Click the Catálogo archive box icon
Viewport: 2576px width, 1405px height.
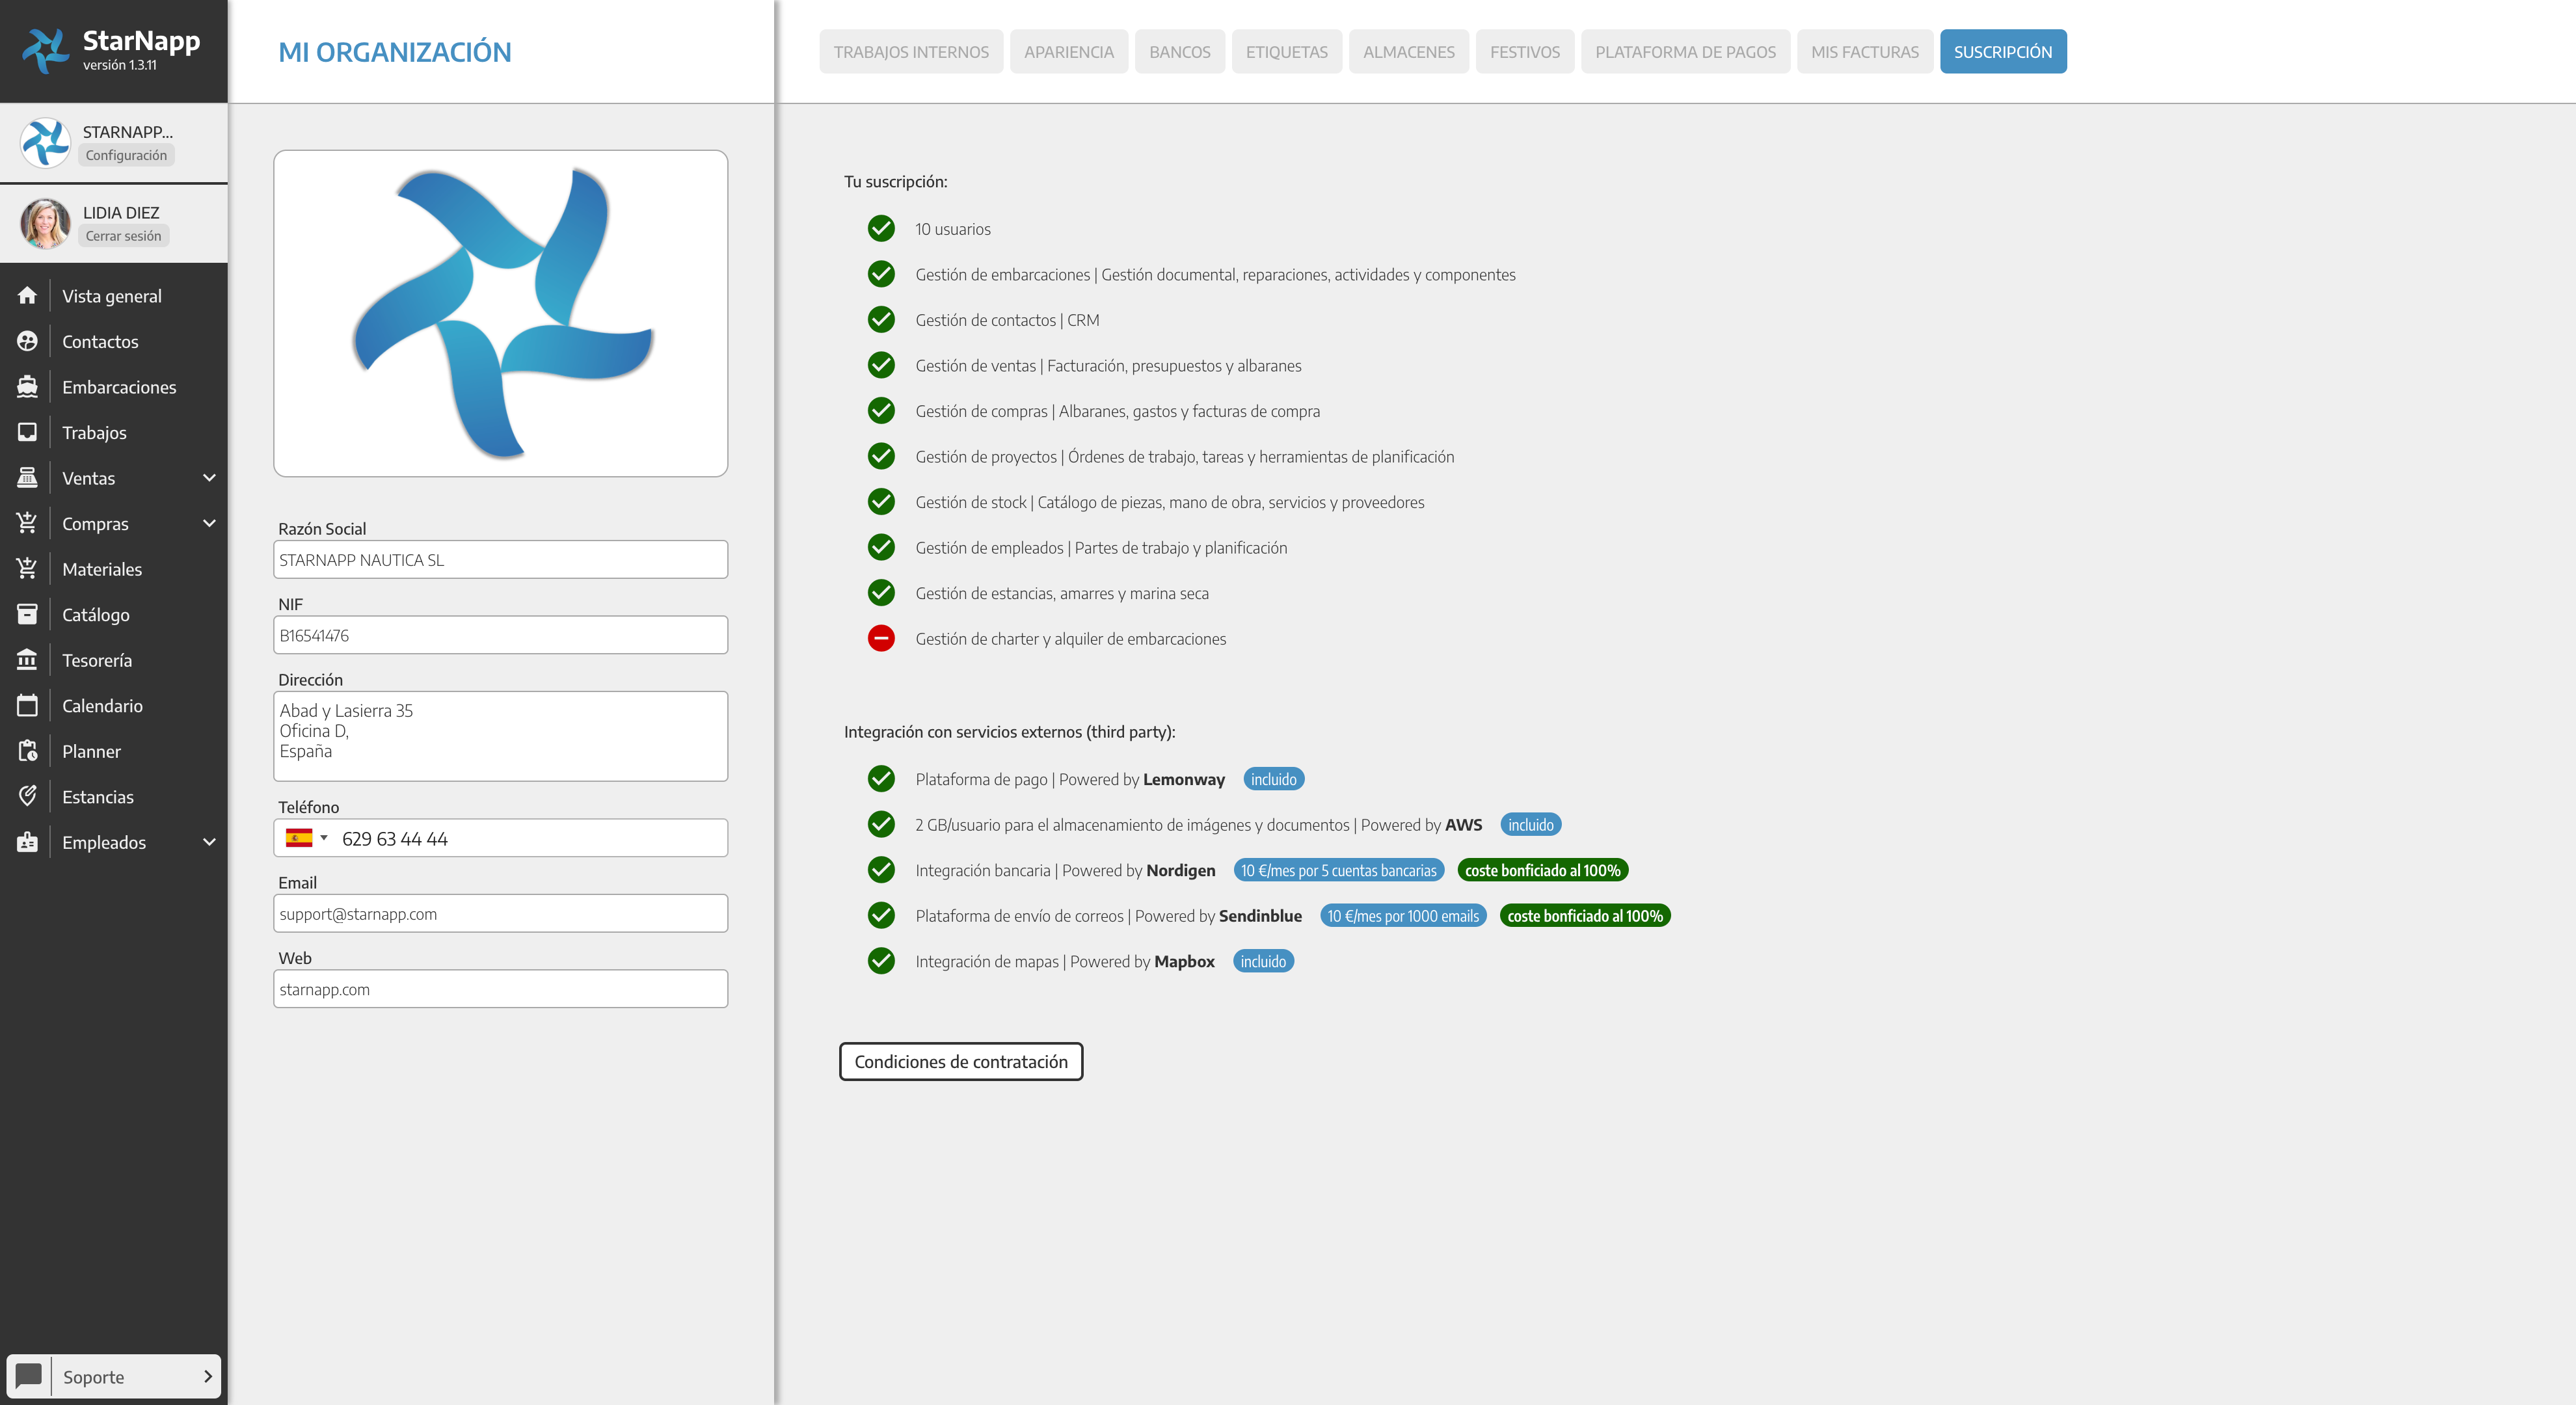point(27,615)
